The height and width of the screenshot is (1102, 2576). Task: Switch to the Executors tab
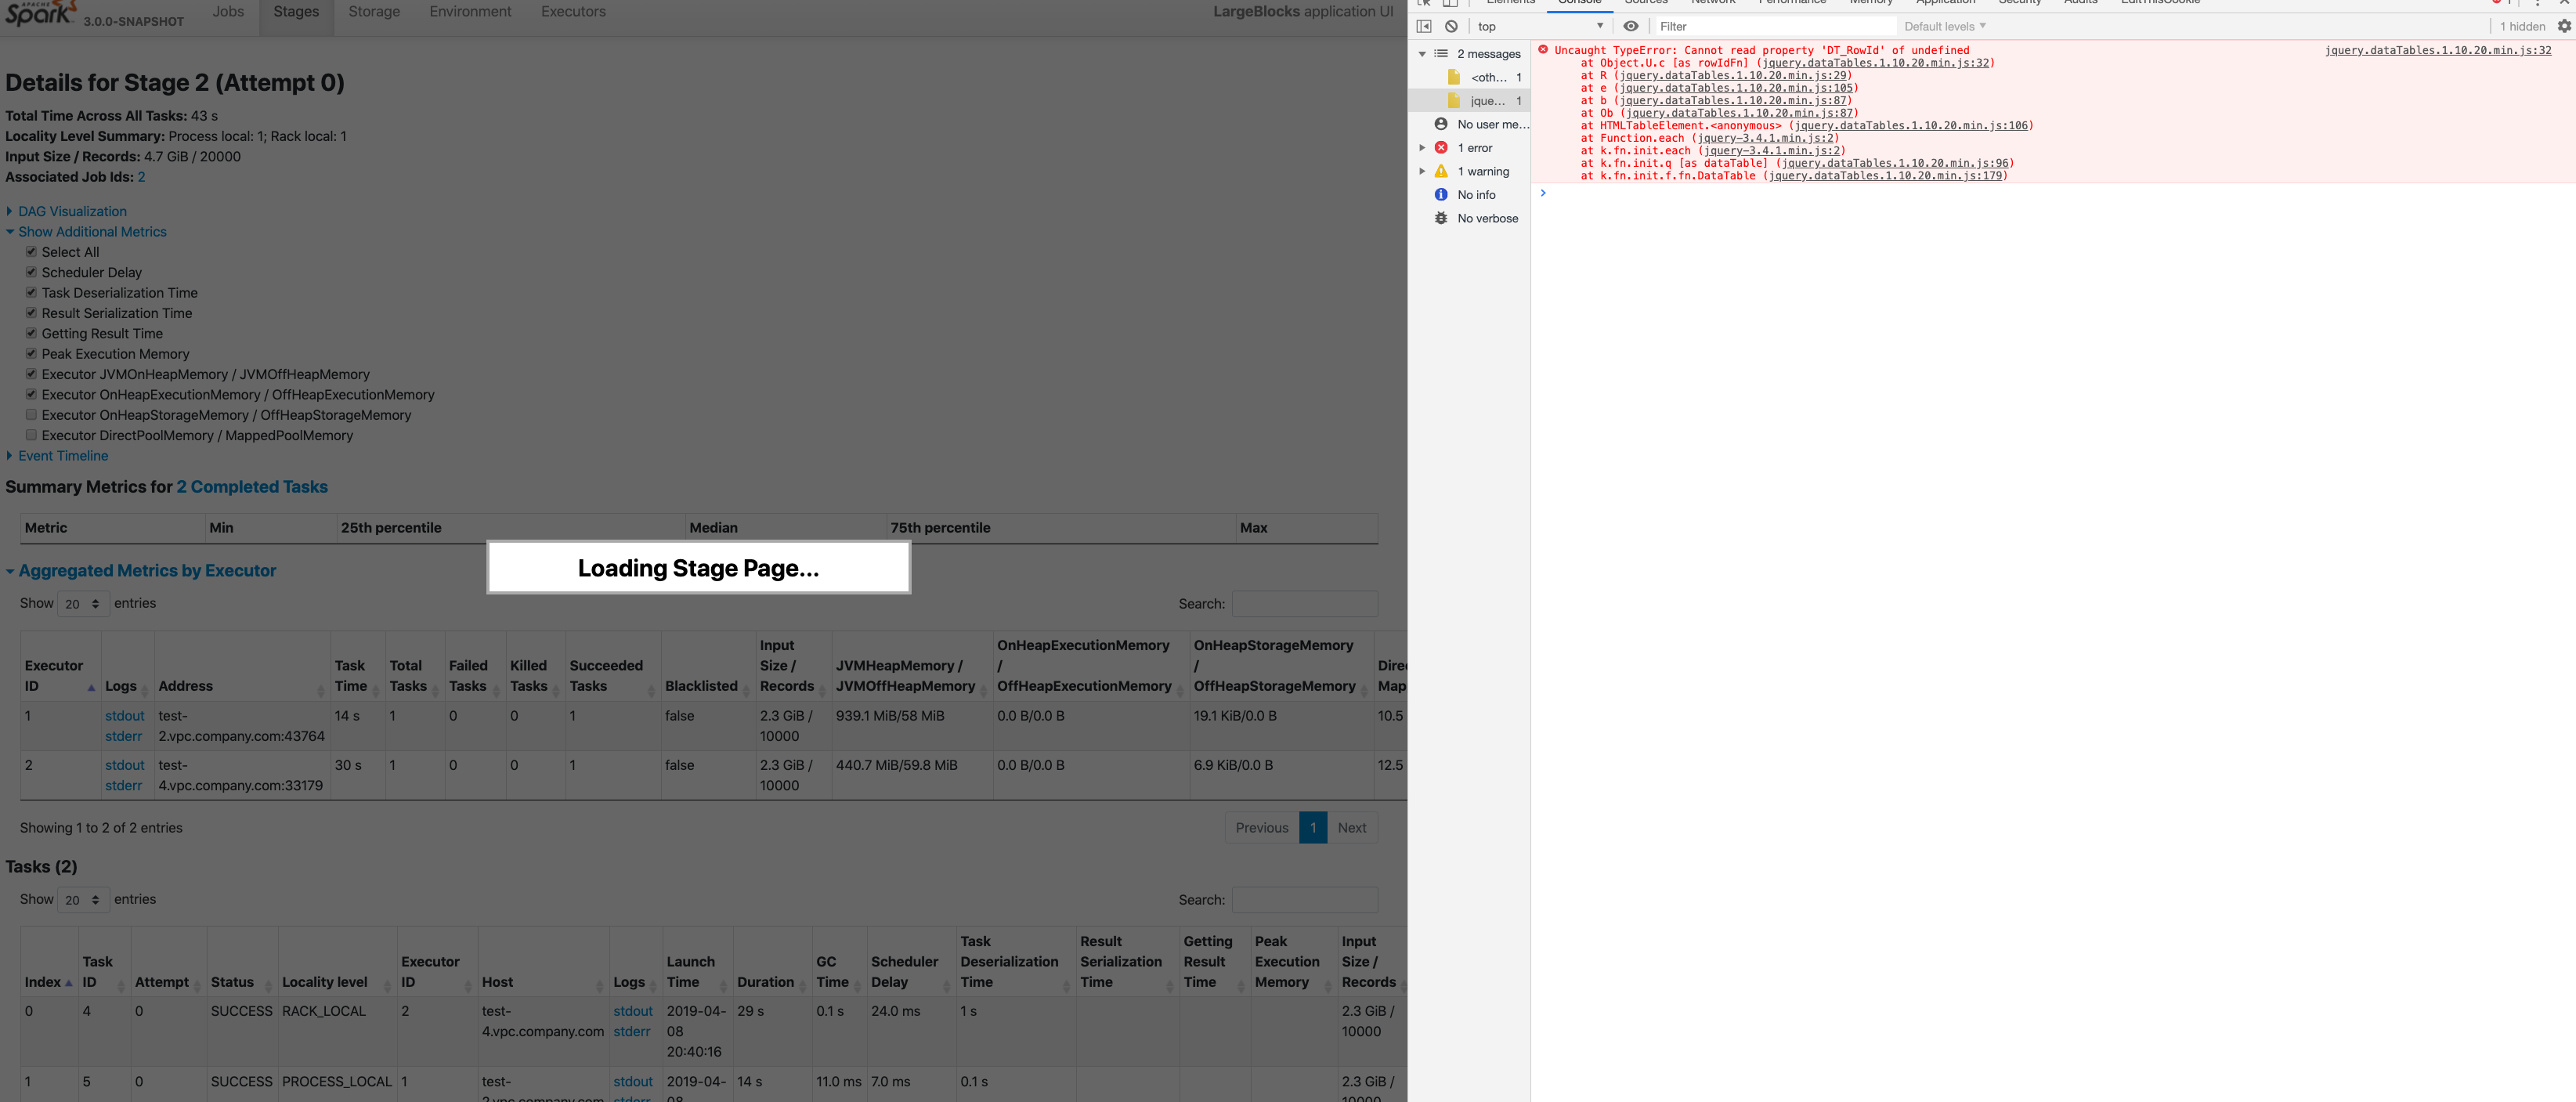point(573,12)
